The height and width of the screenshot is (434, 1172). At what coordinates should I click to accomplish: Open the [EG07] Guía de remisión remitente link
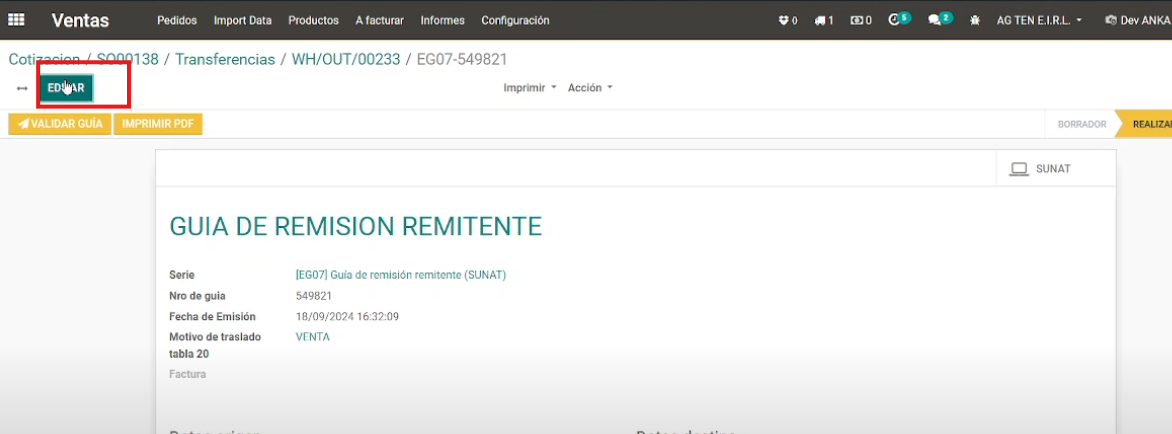click(401, 275)
